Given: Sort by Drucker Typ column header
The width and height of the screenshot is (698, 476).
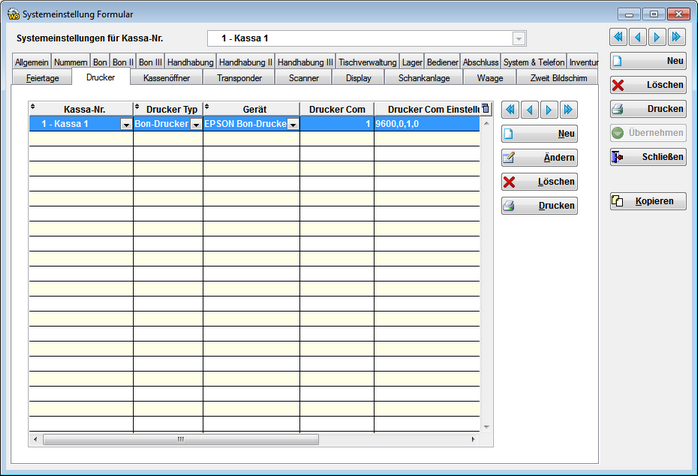Looking at the screenshot, I should [x=168, y=109].
